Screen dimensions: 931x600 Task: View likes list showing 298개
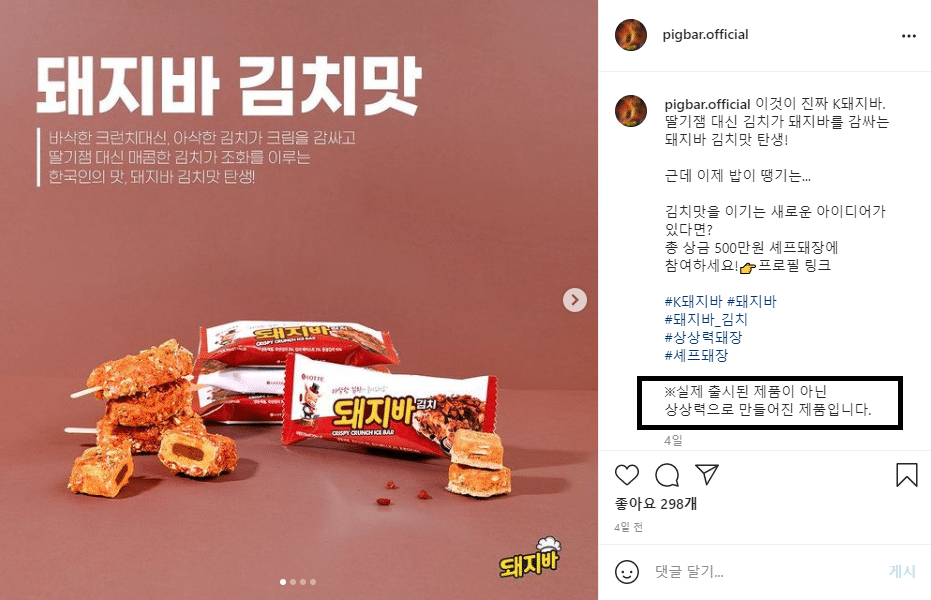656,504
